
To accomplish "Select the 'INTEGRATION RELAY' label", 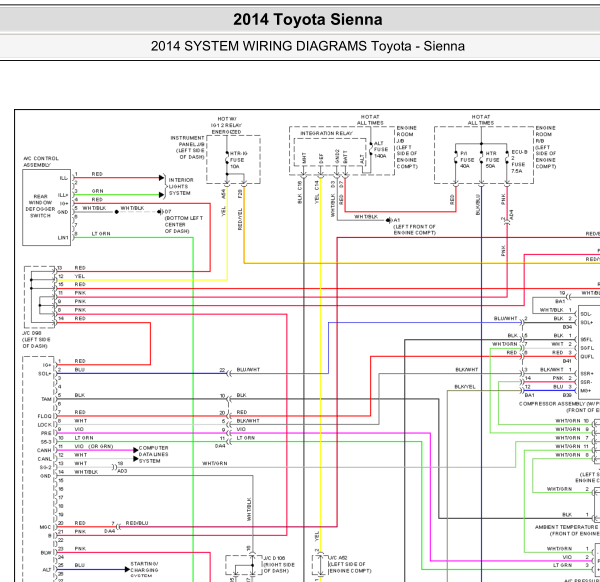I will 326,133.
